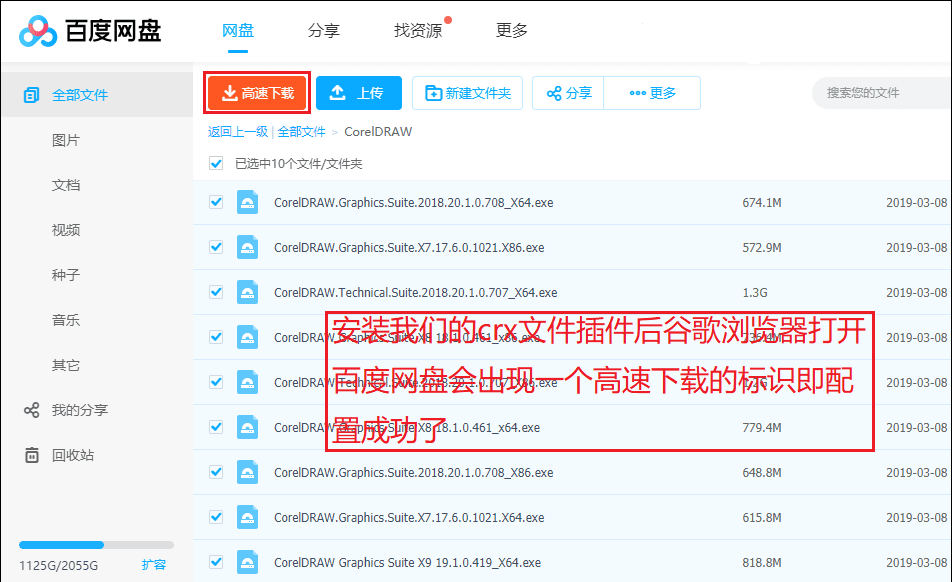This screenshot has height=582, width=952.
Task: Select 全部文件 in the sidebar
Action: (x=97, y=95)
